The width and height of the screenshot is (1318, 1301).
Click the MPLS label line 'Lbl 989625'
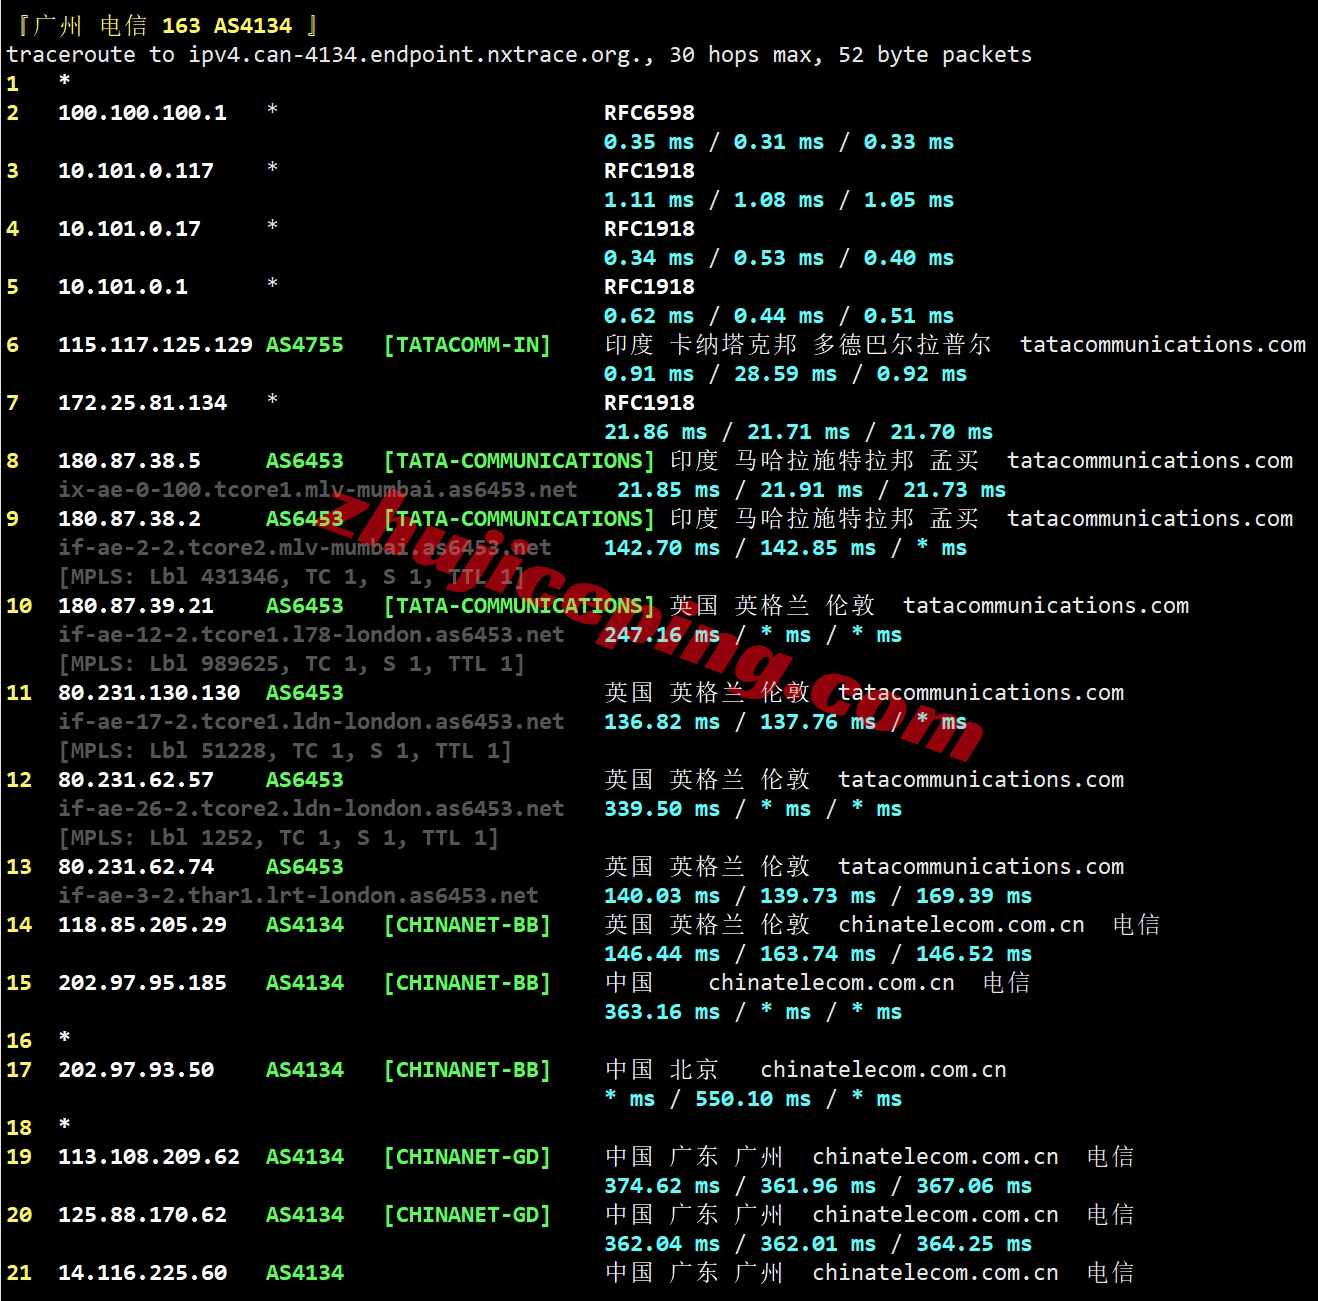tap(291, 664)
